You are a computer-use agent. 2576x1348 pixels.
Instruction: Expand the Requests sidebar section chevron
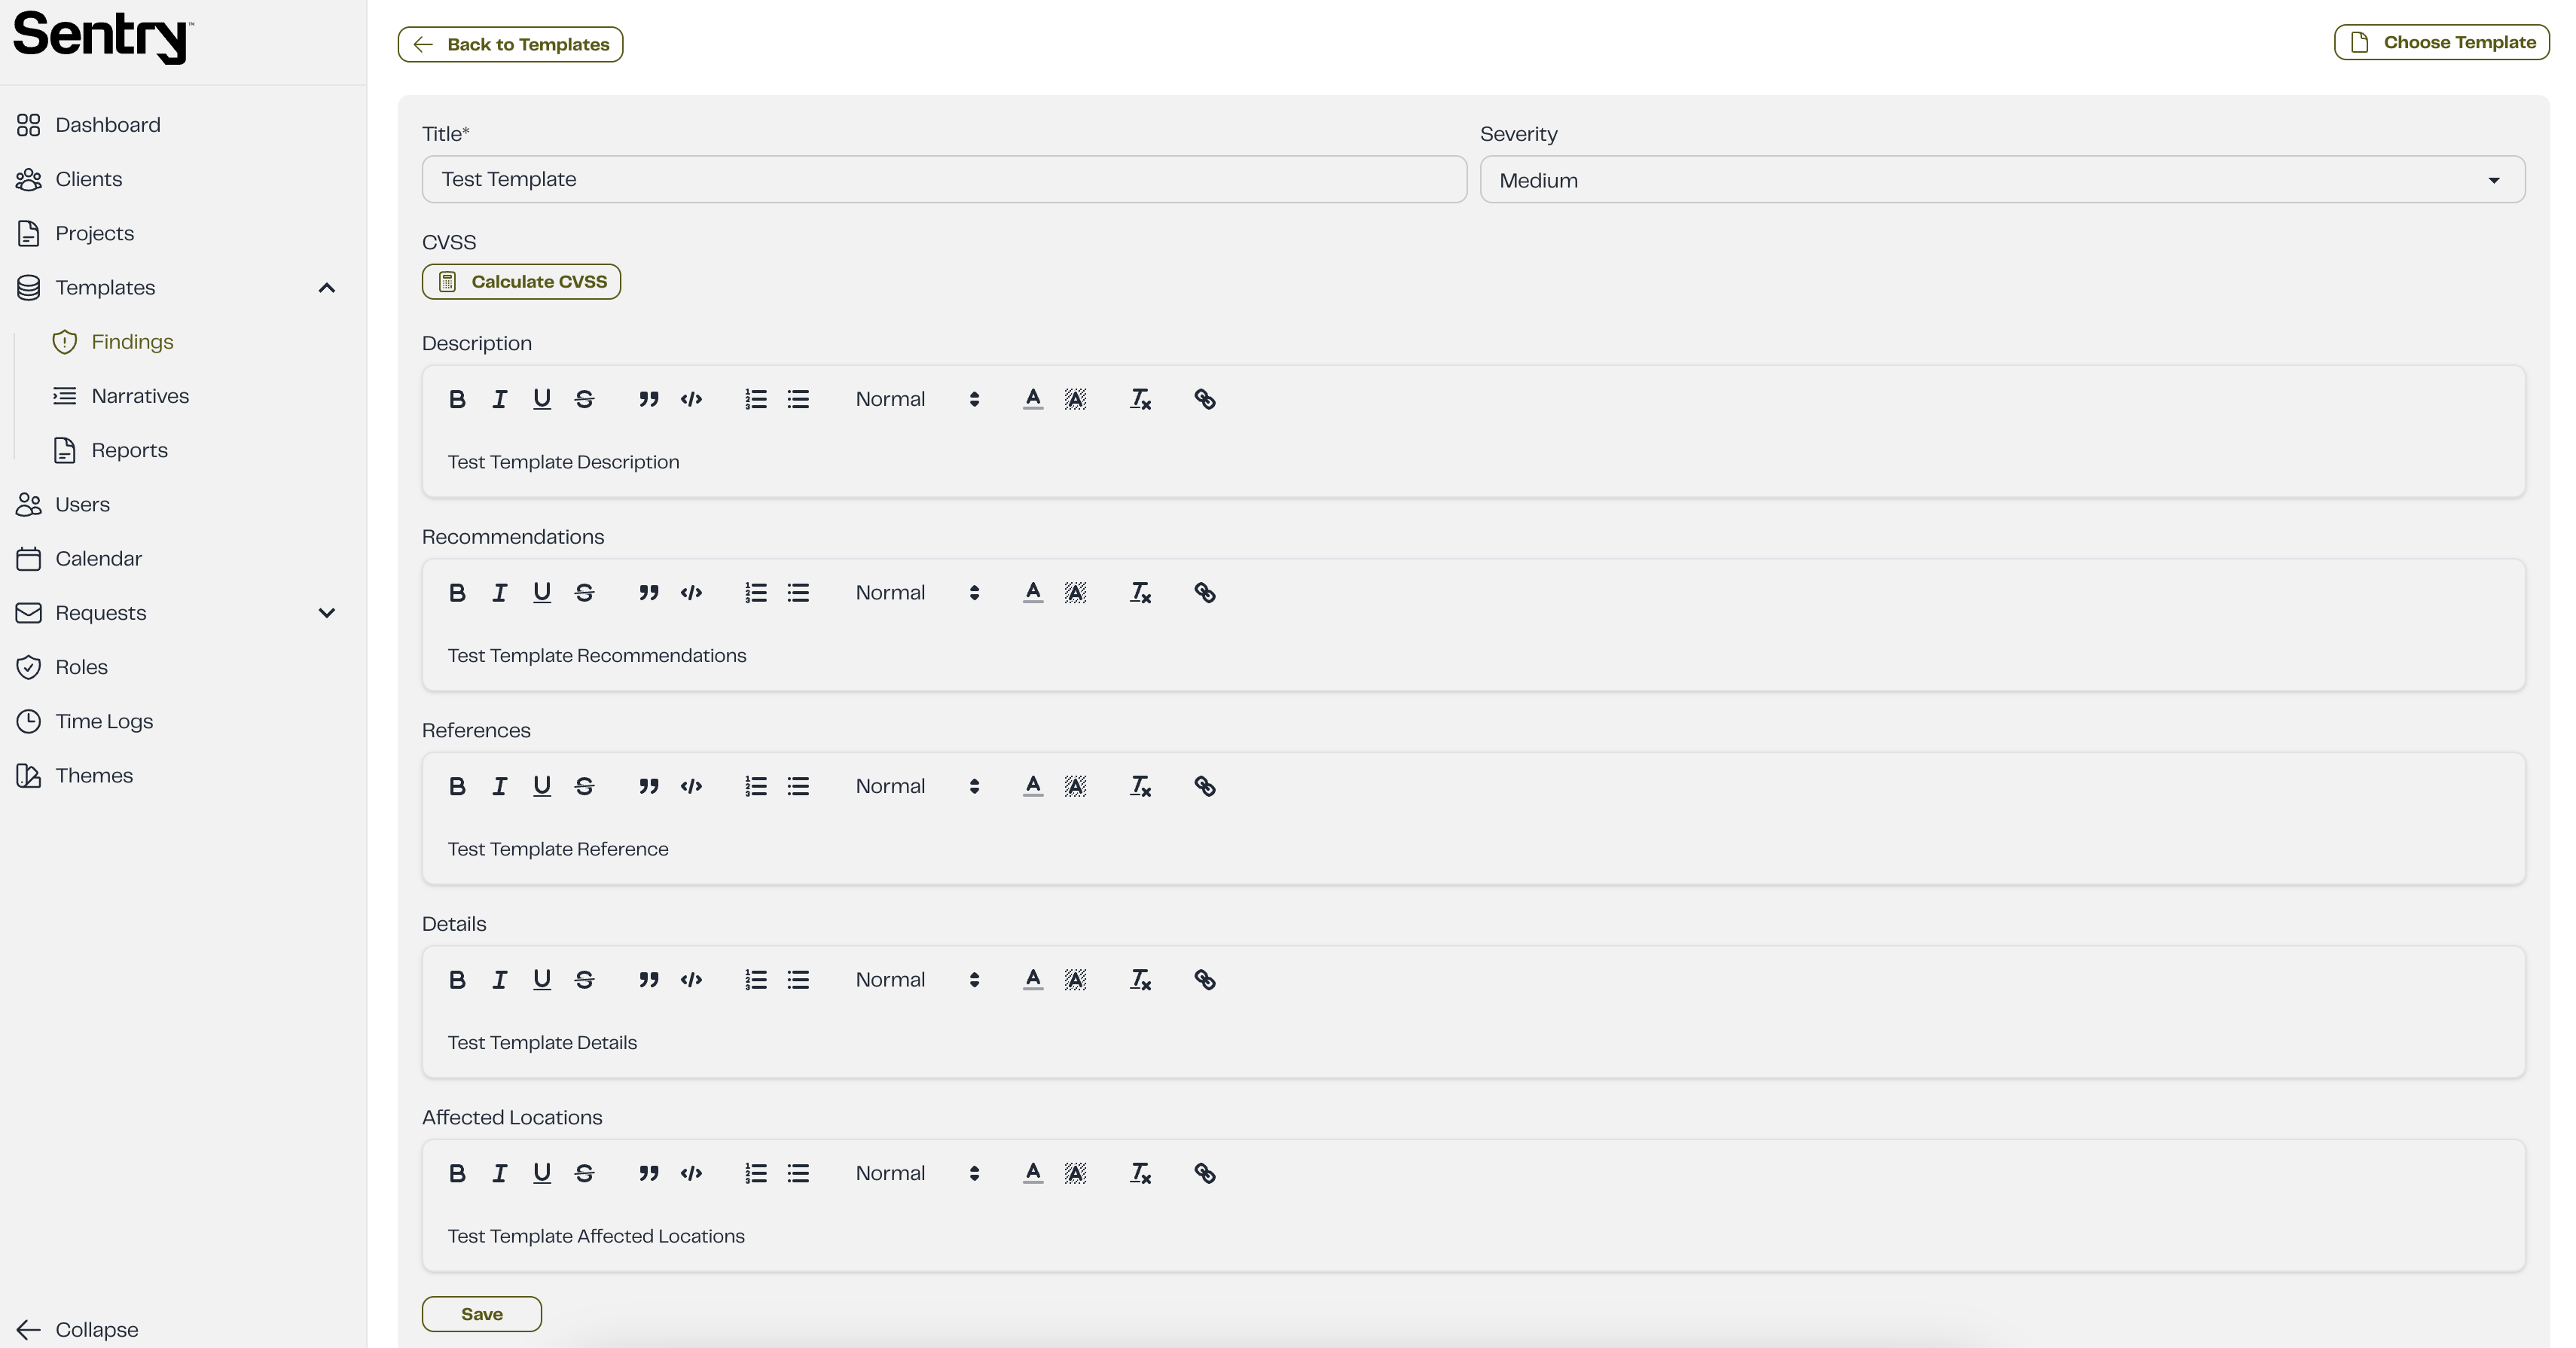tap(326, 613)
